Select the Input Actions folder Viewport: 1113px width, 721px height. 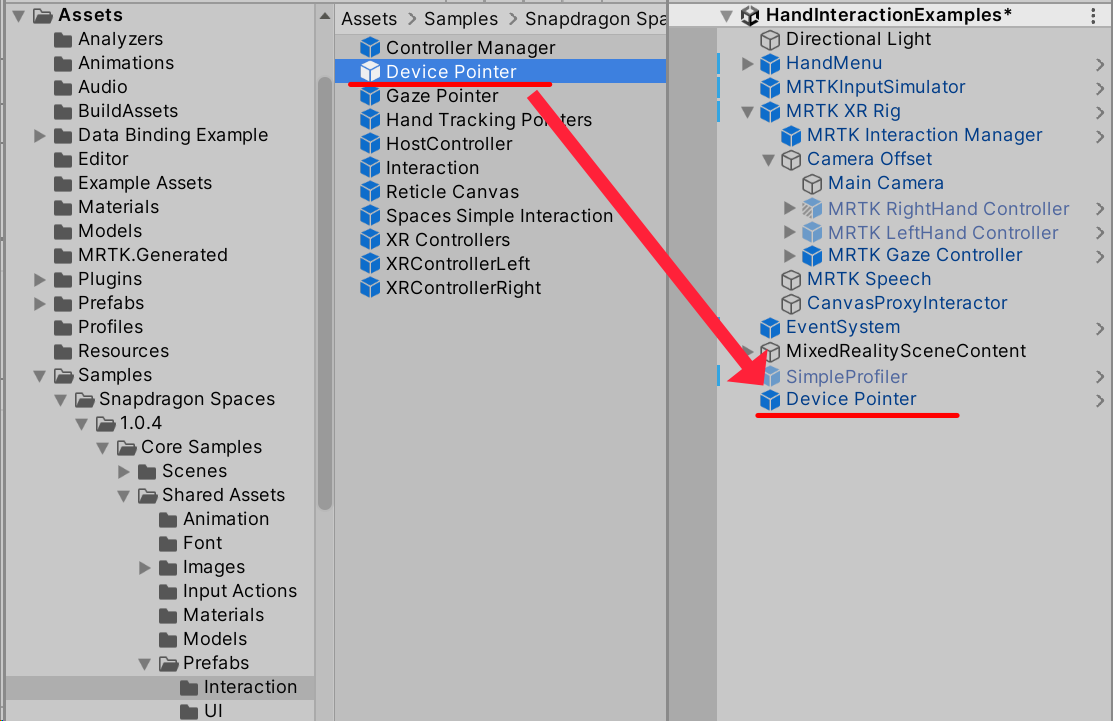pos(240,591)
